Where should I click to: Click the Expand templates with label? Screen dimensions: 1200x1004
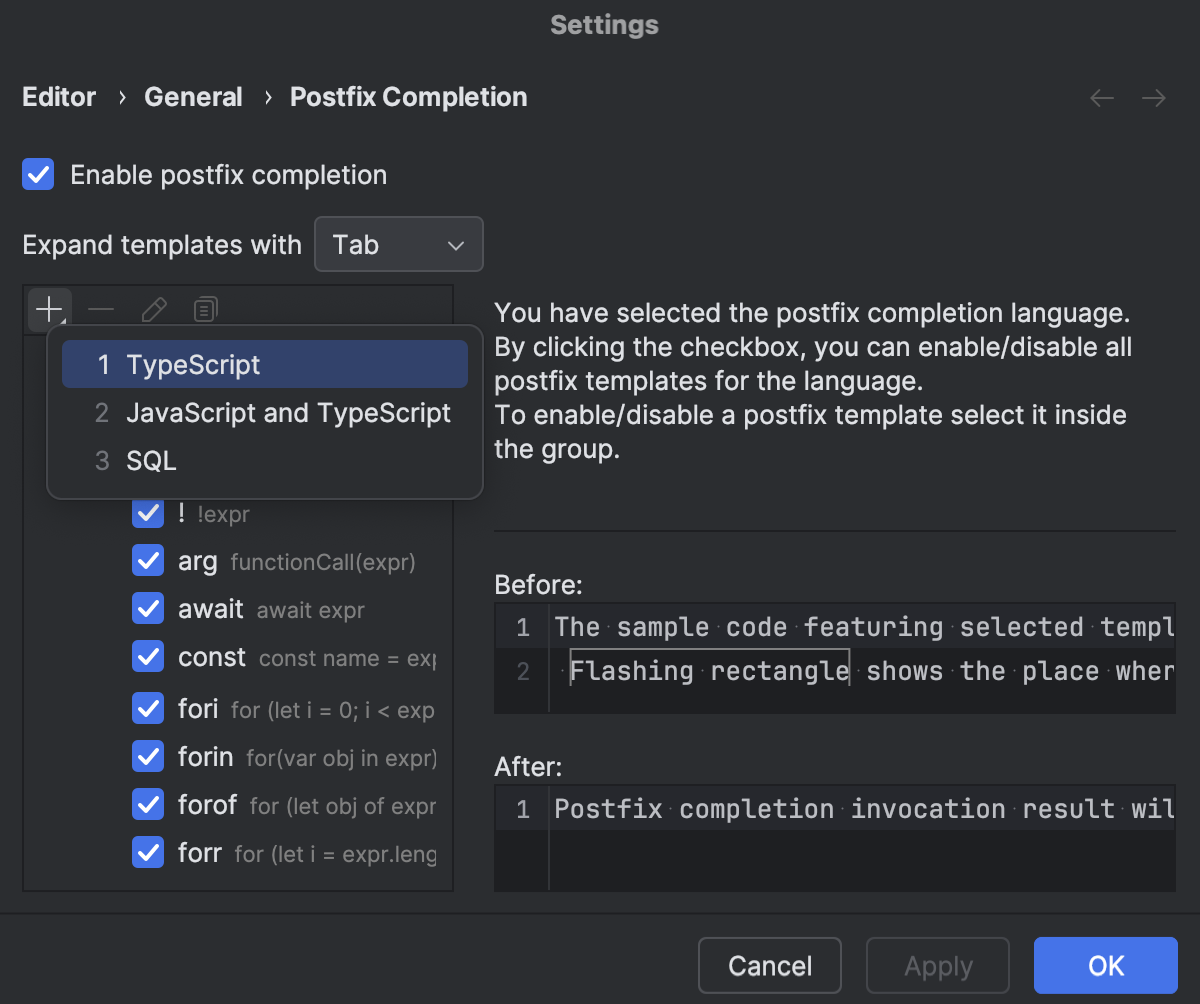162,245
